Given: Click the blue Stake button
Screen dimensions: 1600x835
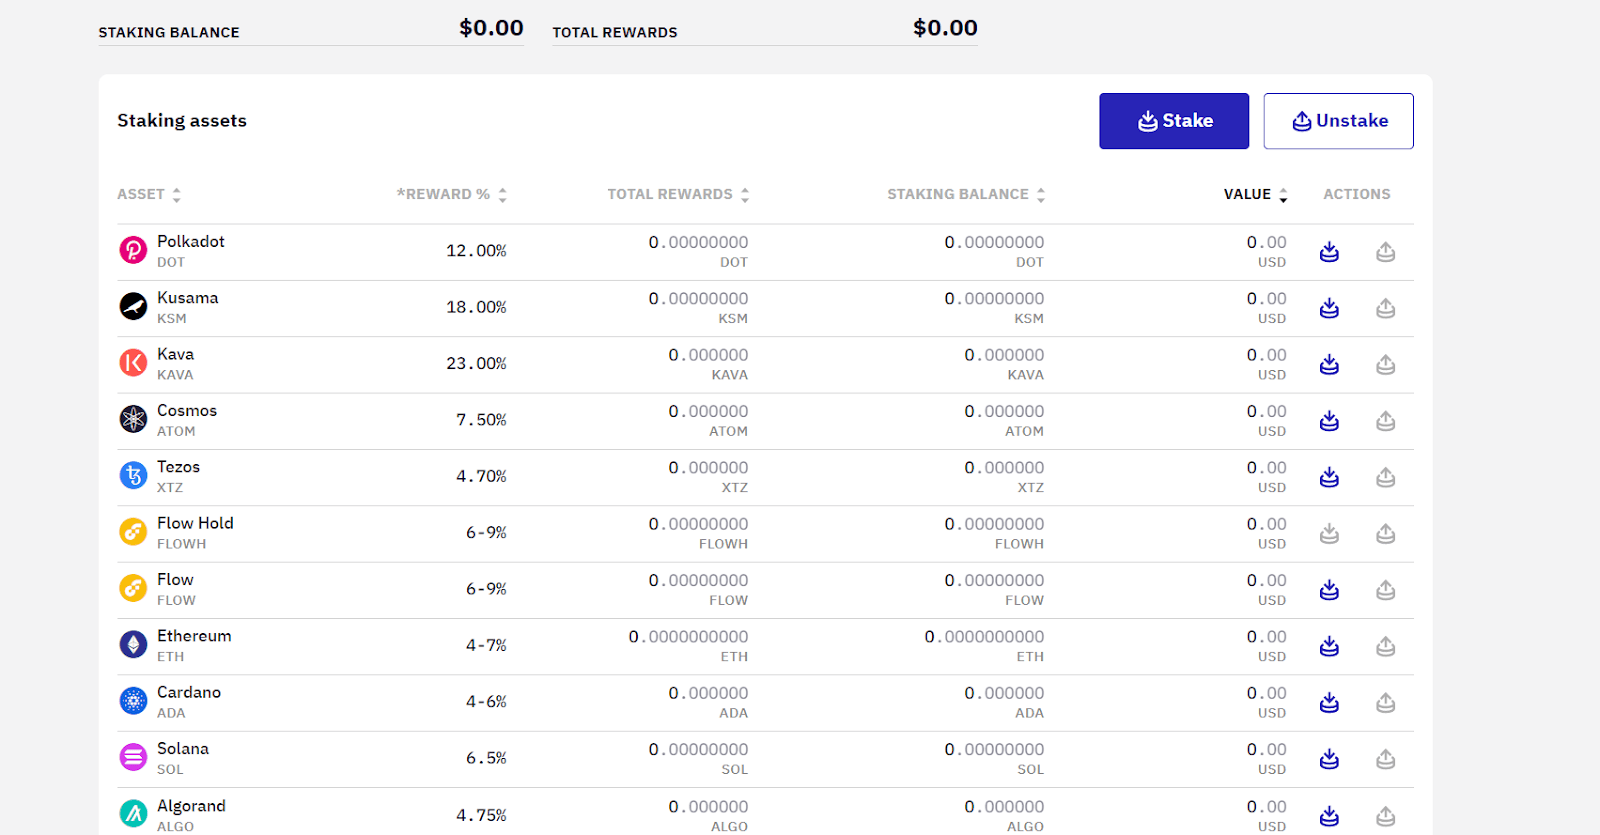Looking at the screenshot, I should pos(1174,121).
